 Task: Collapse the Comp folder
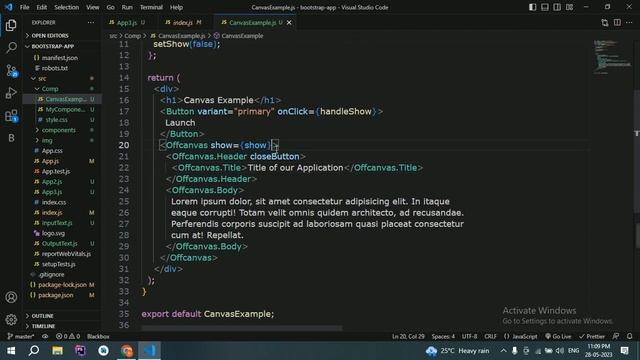pyautogui.click(x=50, y=89)
